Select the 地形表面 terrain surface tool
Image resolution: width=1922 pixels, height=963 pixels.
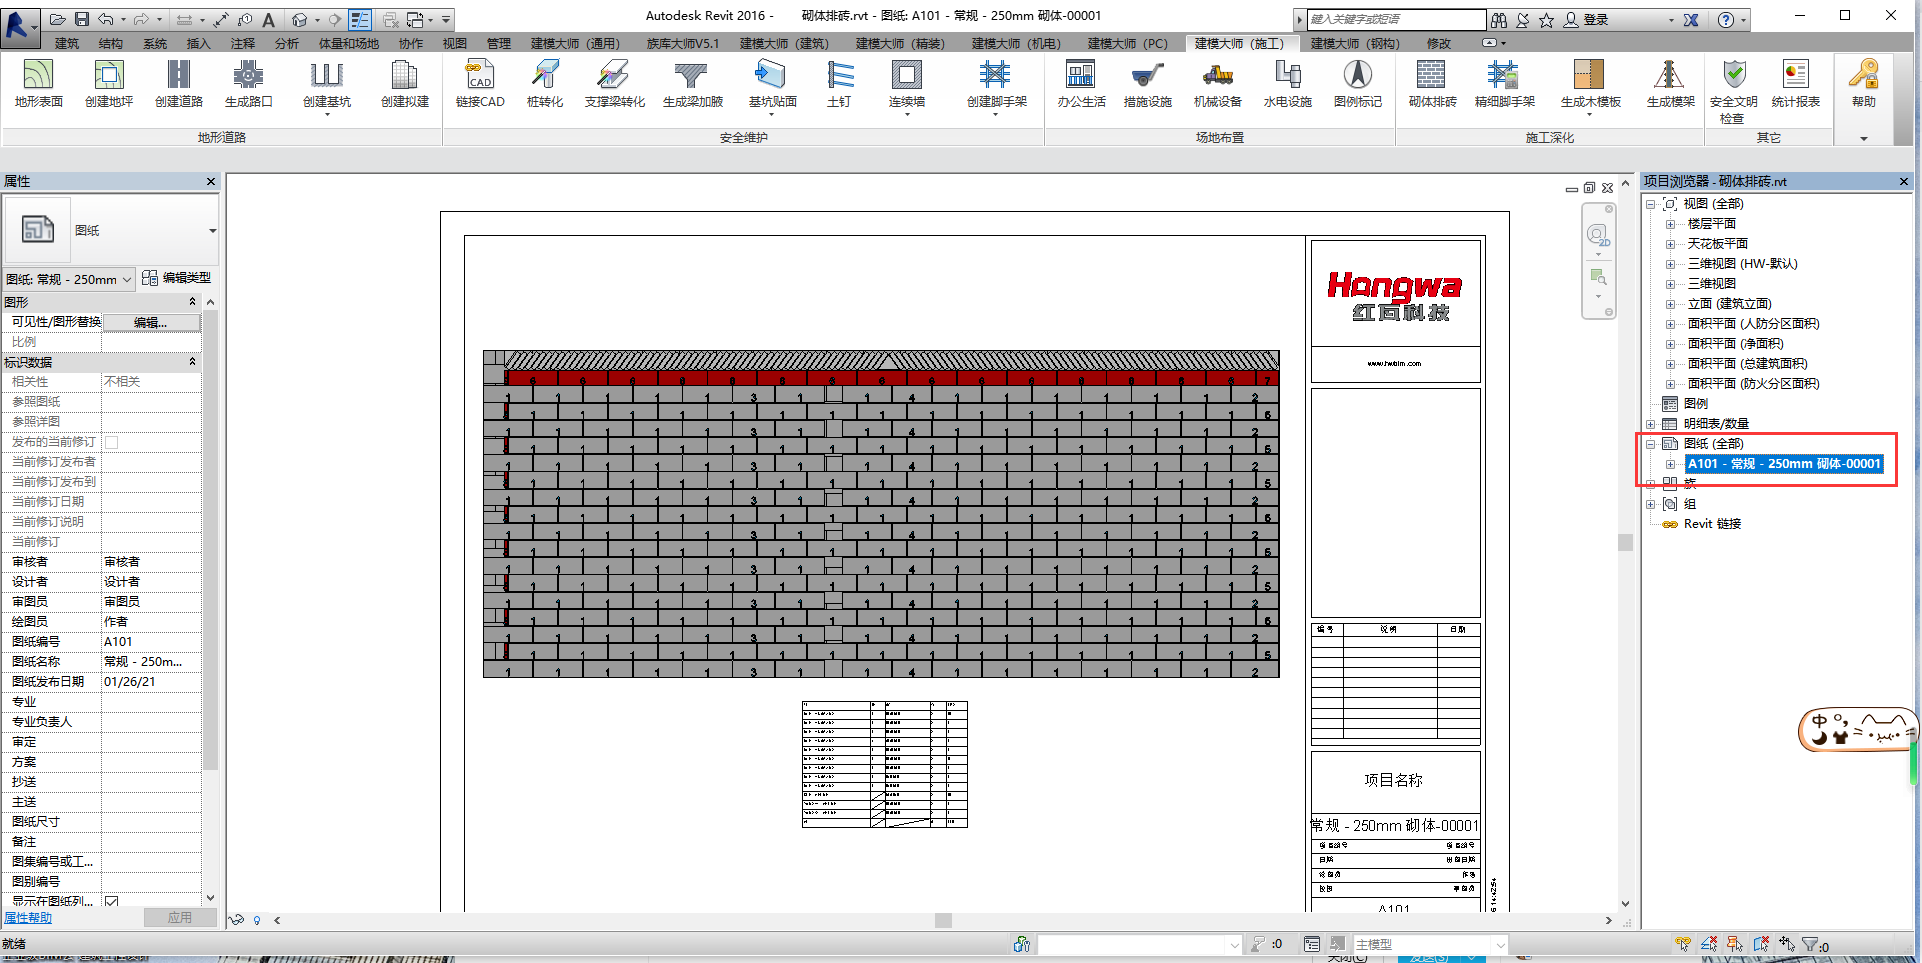click(38, 84)
